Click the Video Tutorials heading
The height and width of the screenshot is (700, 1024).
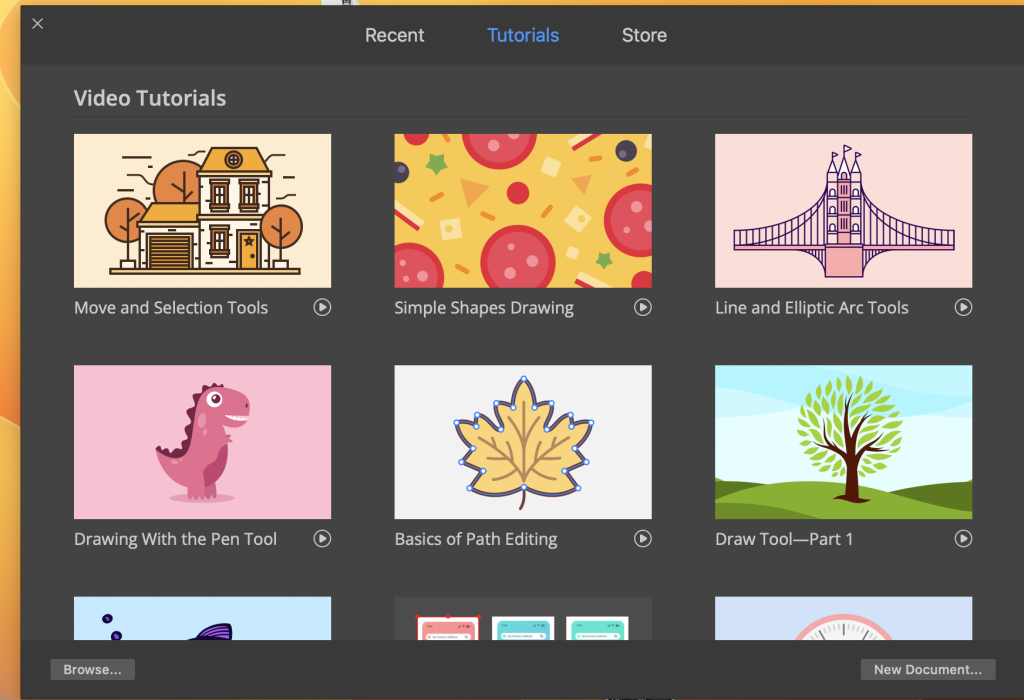[150, 98]
